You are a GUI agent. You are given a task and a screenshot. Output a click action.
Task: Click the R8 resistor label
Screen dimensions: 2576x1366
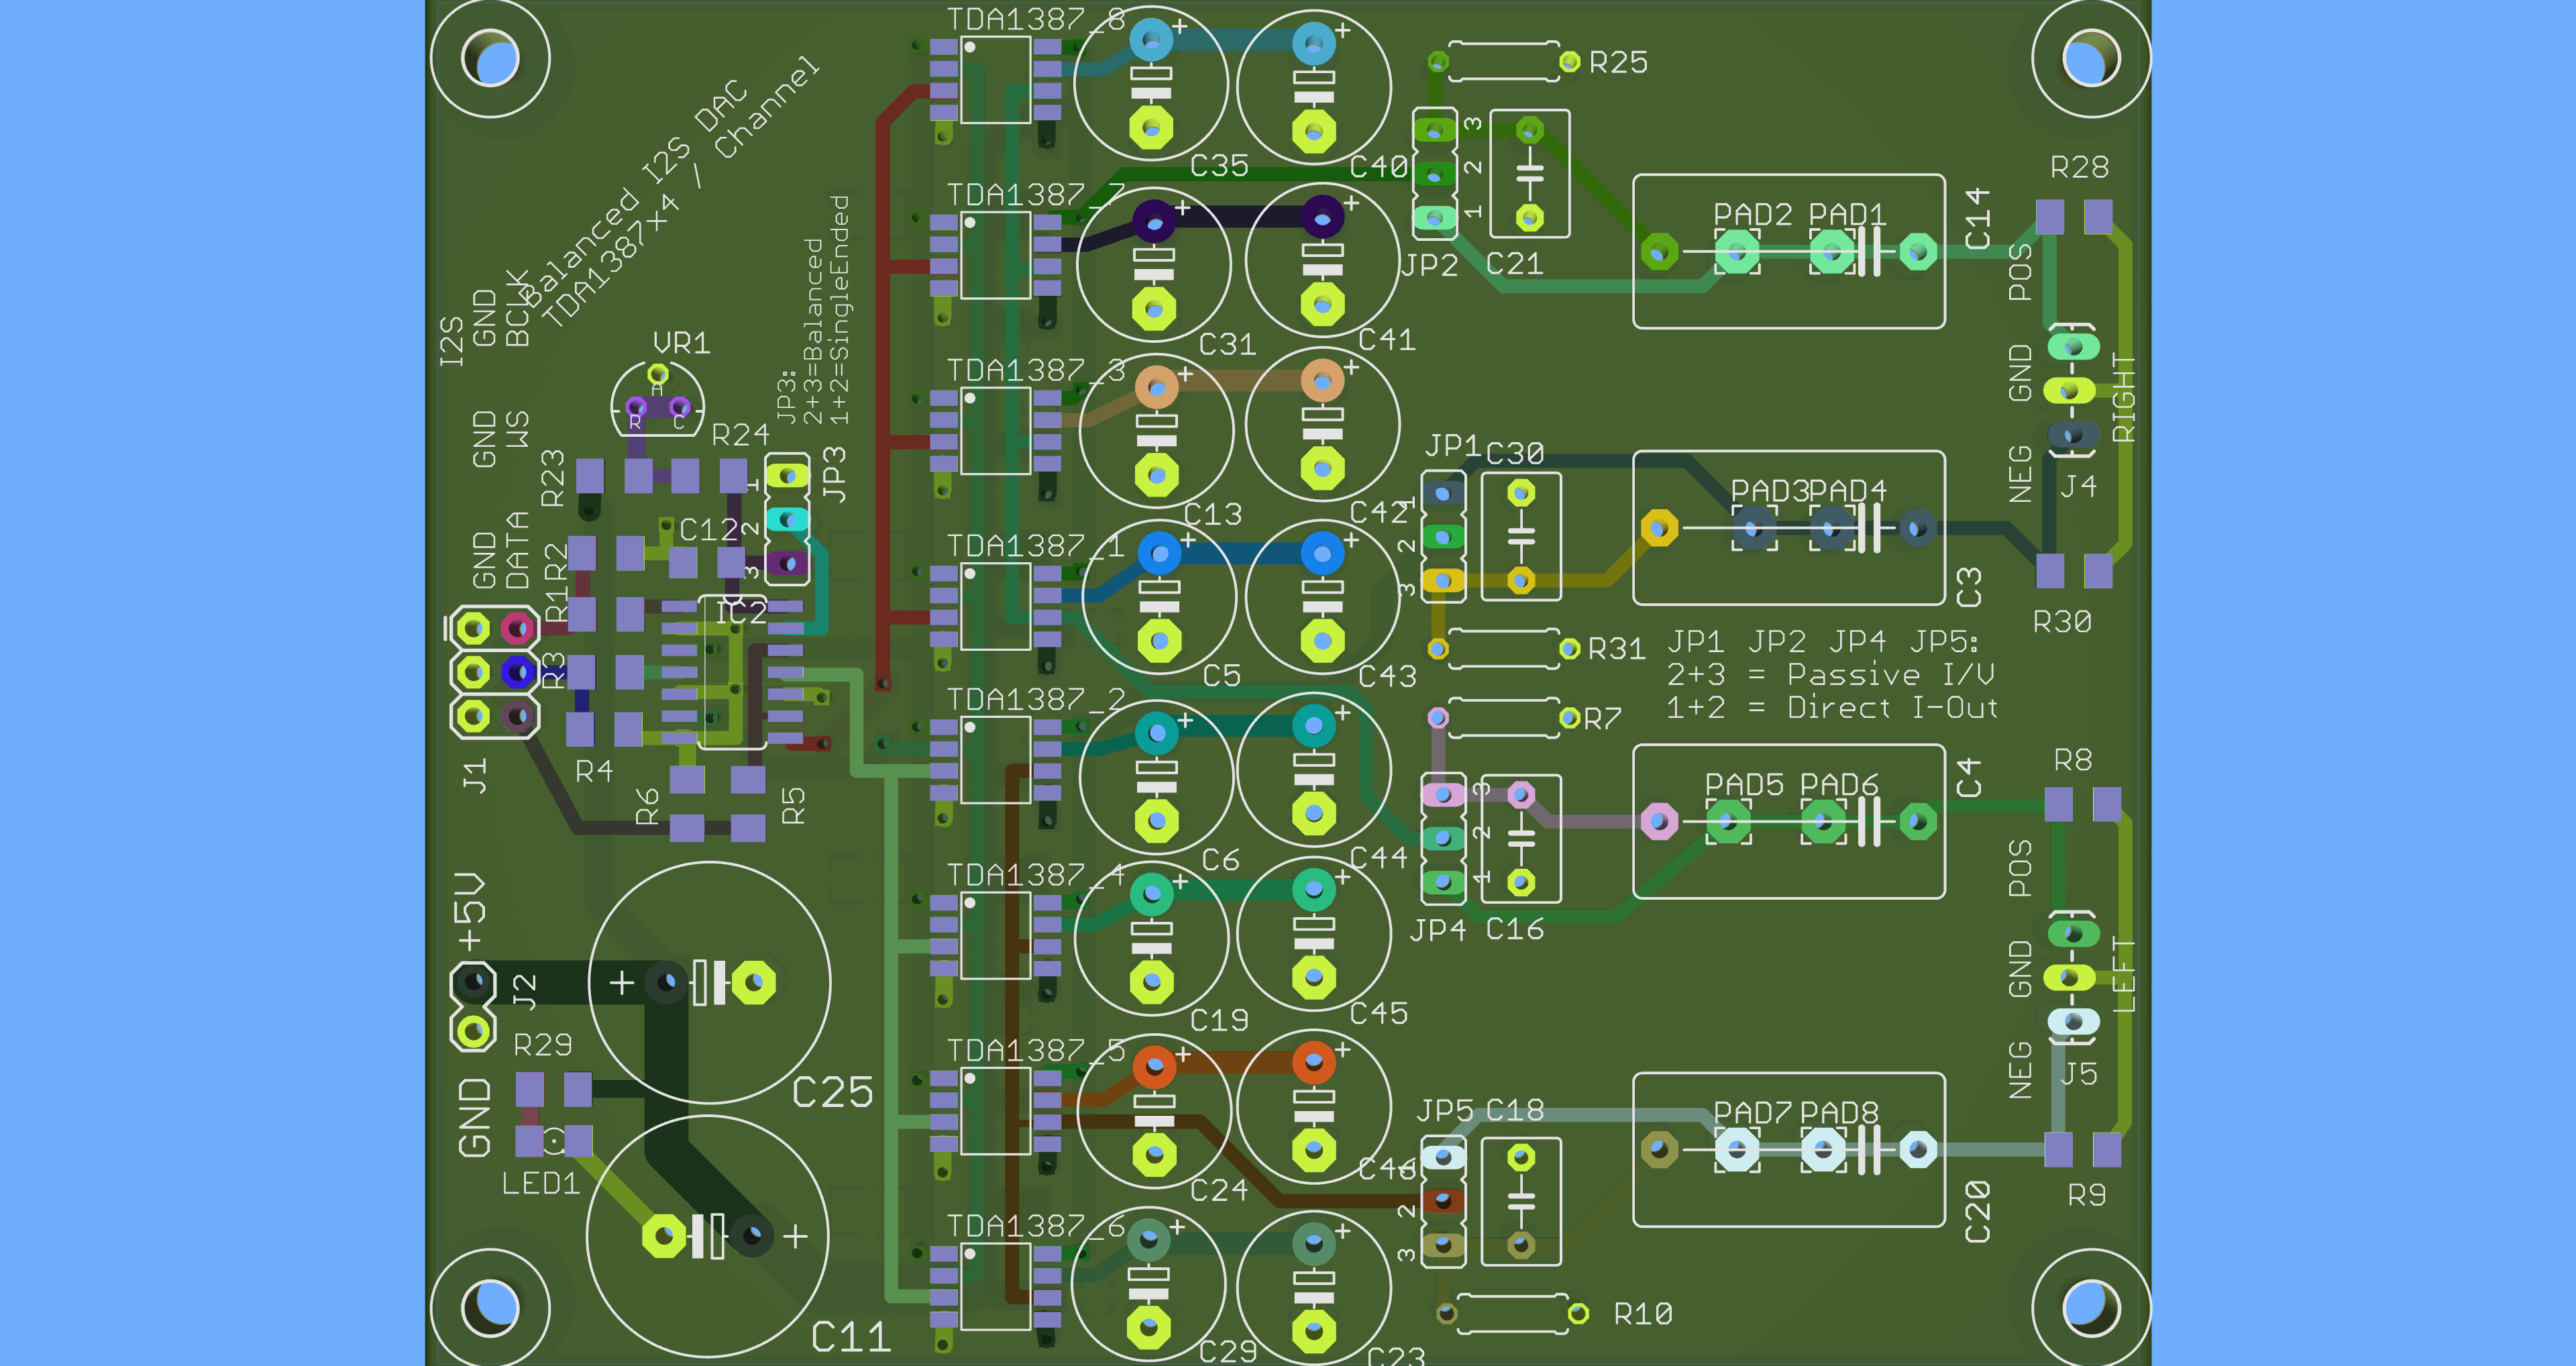tap(2072, 760)
